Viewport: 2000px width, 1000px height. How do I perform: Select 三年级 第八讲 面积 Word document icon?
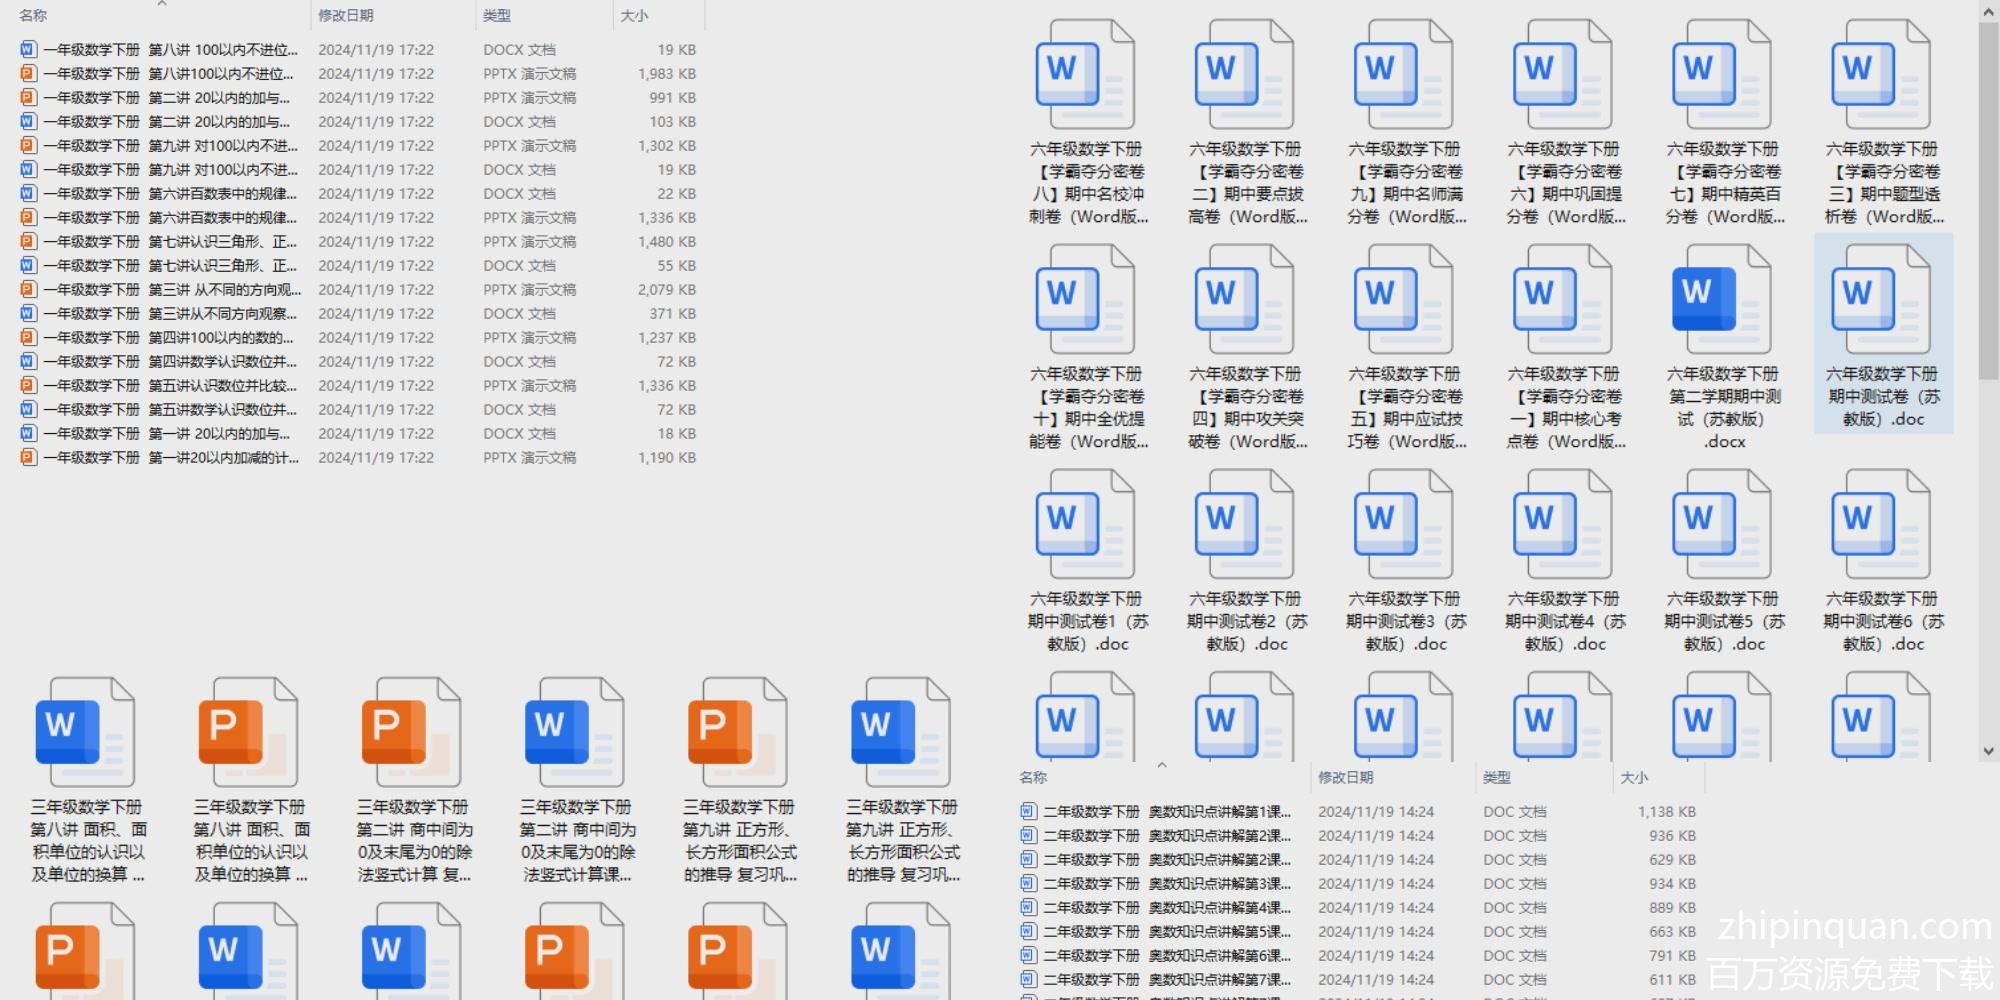(x=85, y=732)
